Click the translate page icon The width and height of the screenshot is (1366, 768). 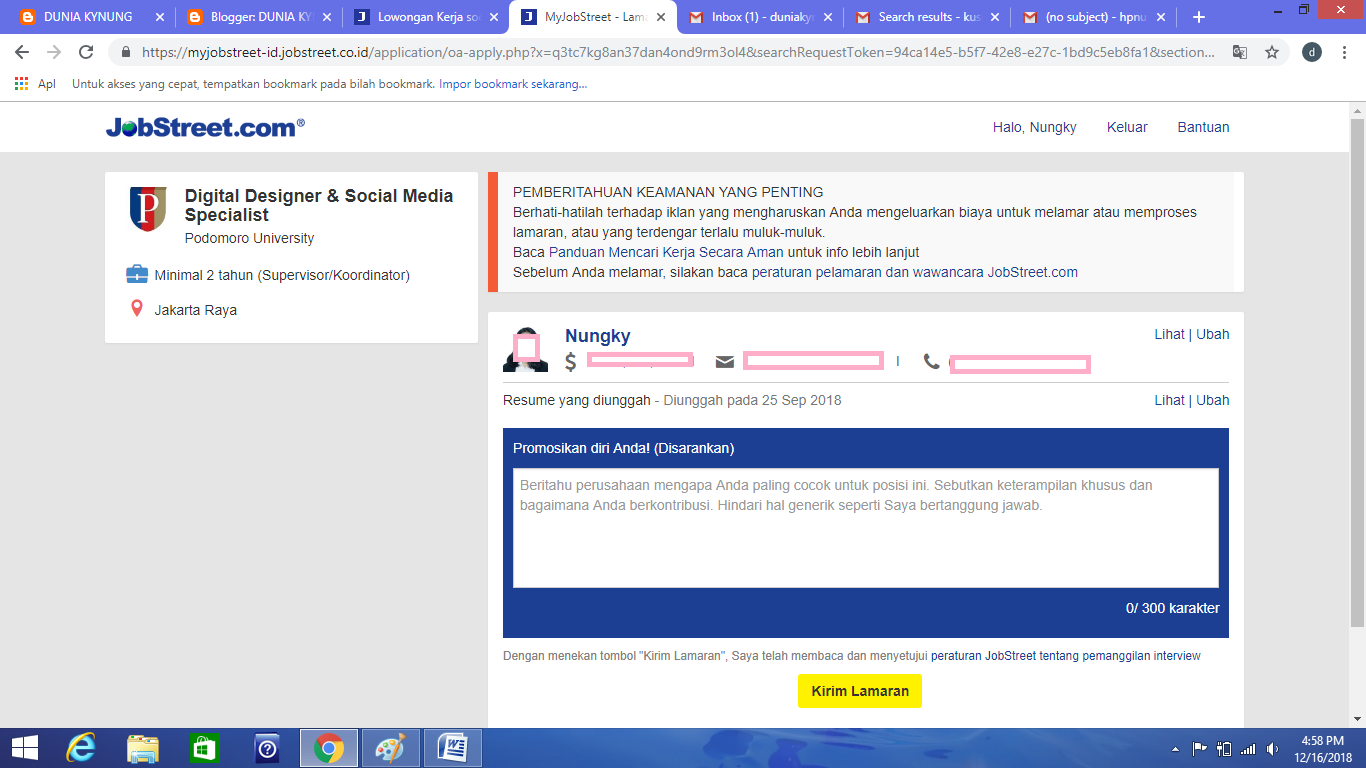1240,52
